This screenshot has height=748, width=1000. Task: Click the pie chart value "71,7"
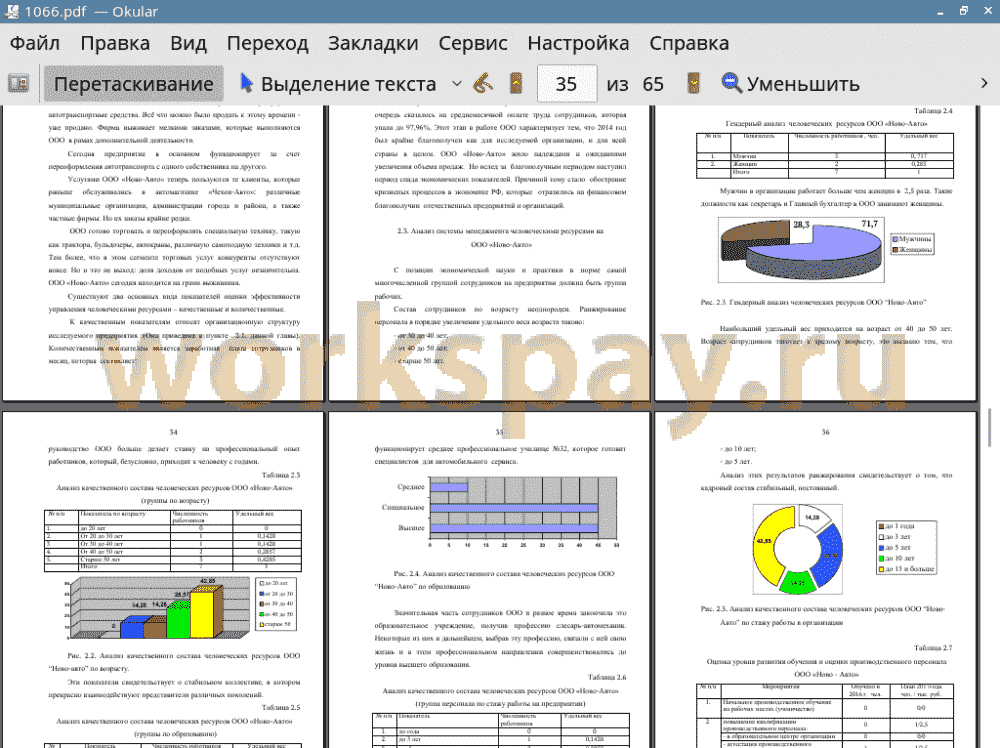tap(869, 224)
